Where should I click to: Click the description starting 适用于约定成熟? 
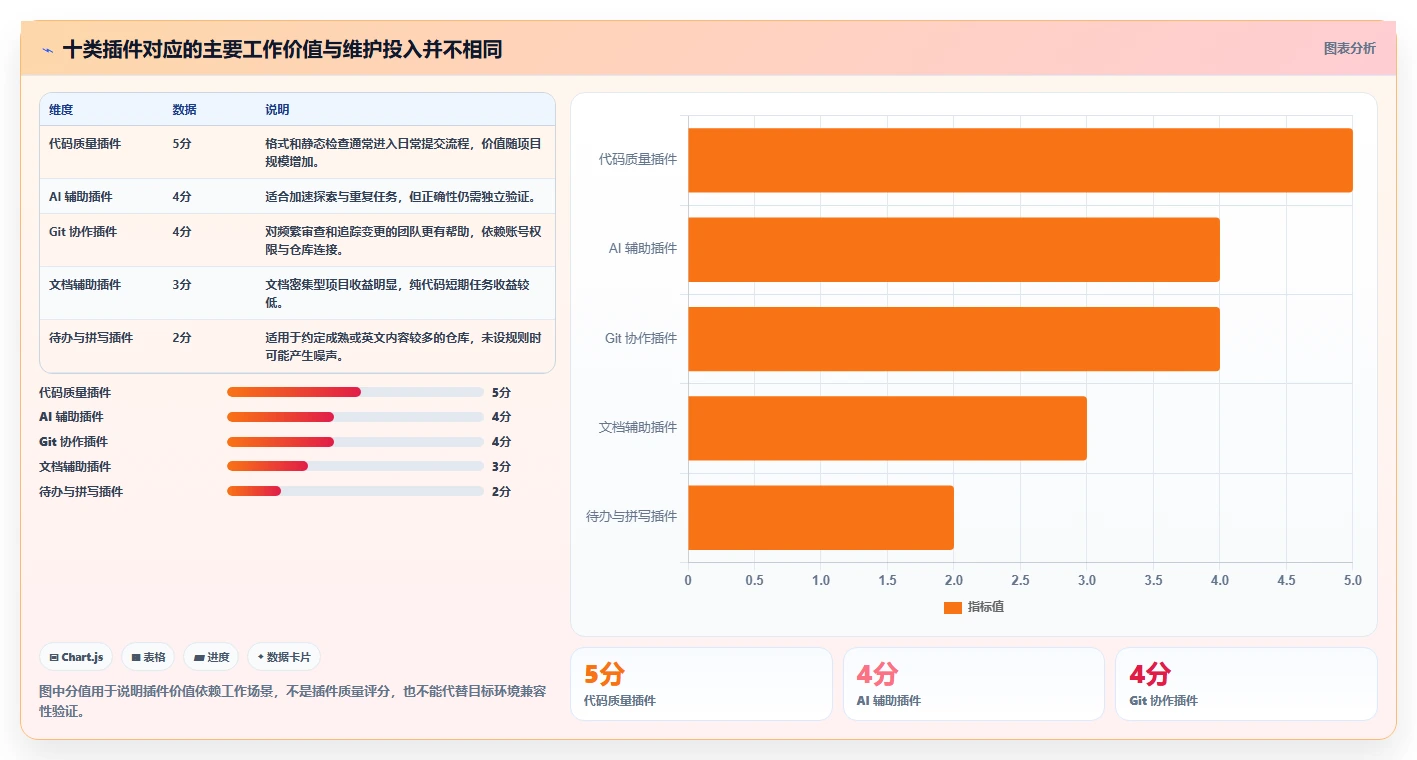[404, 347]
